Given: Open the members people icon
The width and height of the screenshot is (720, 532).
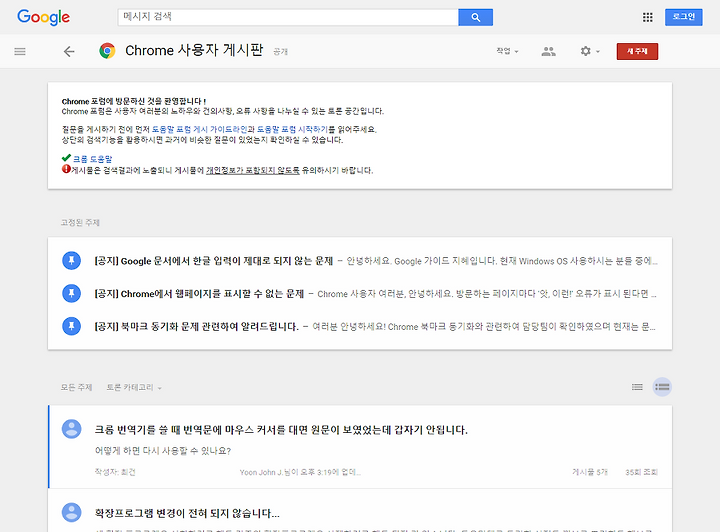Looking at the screenshot, I should click(x=548, y=51).
